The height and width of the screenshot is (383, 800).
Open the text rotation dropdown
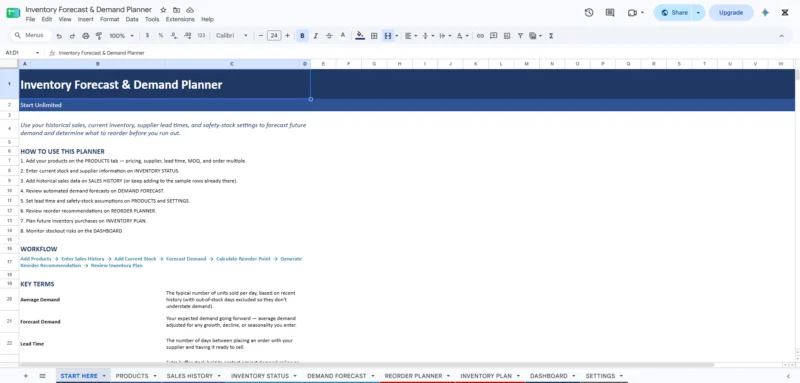click(x=462, y=36)
